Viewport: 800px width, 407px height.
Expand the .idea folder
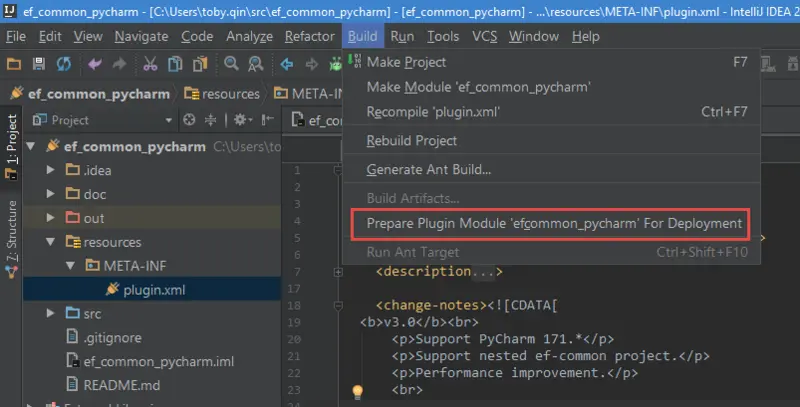pyautogui.click(x=51, y=169)
